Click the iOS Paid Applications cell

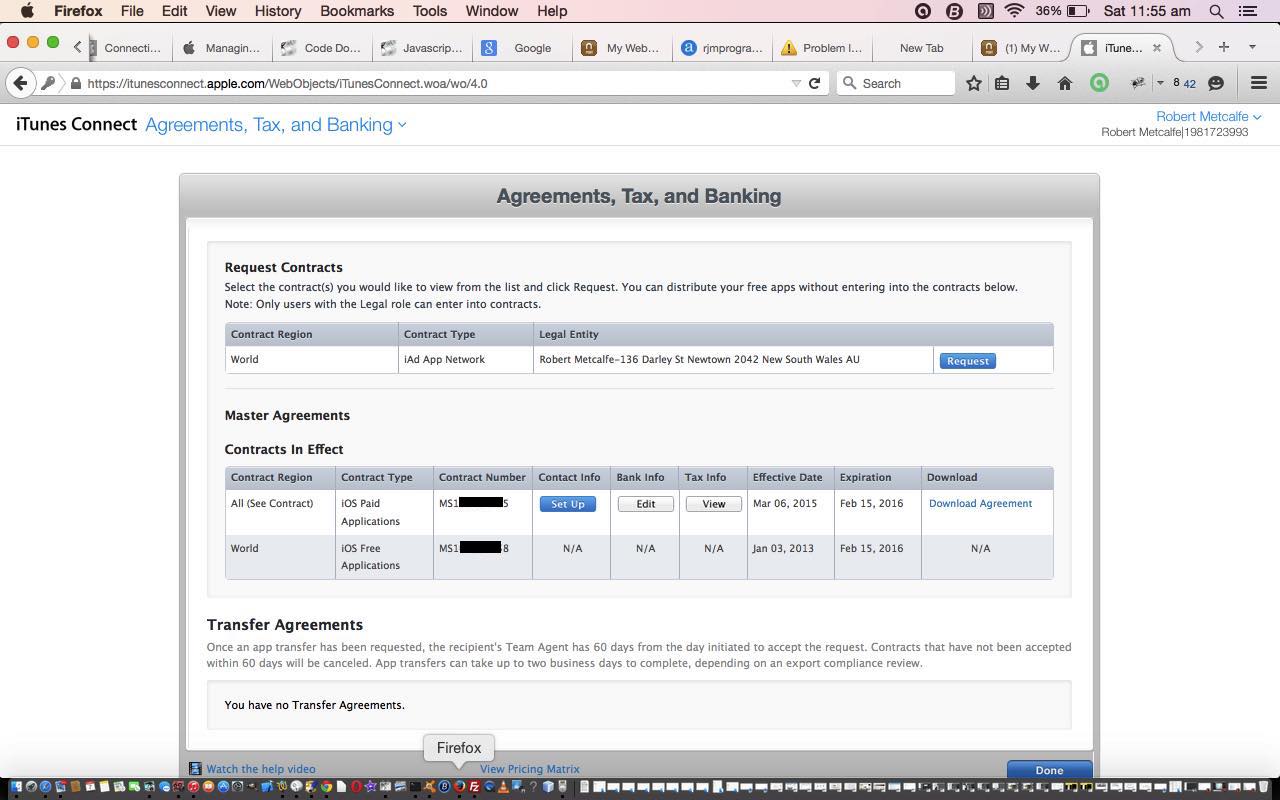(384, 512)
